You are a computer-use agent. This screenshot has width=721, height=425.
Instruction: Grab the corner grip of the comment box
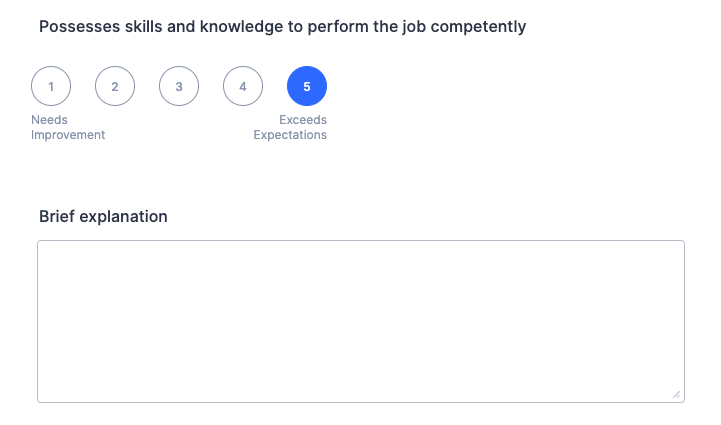pyautogui.click(x=676, y=394)
